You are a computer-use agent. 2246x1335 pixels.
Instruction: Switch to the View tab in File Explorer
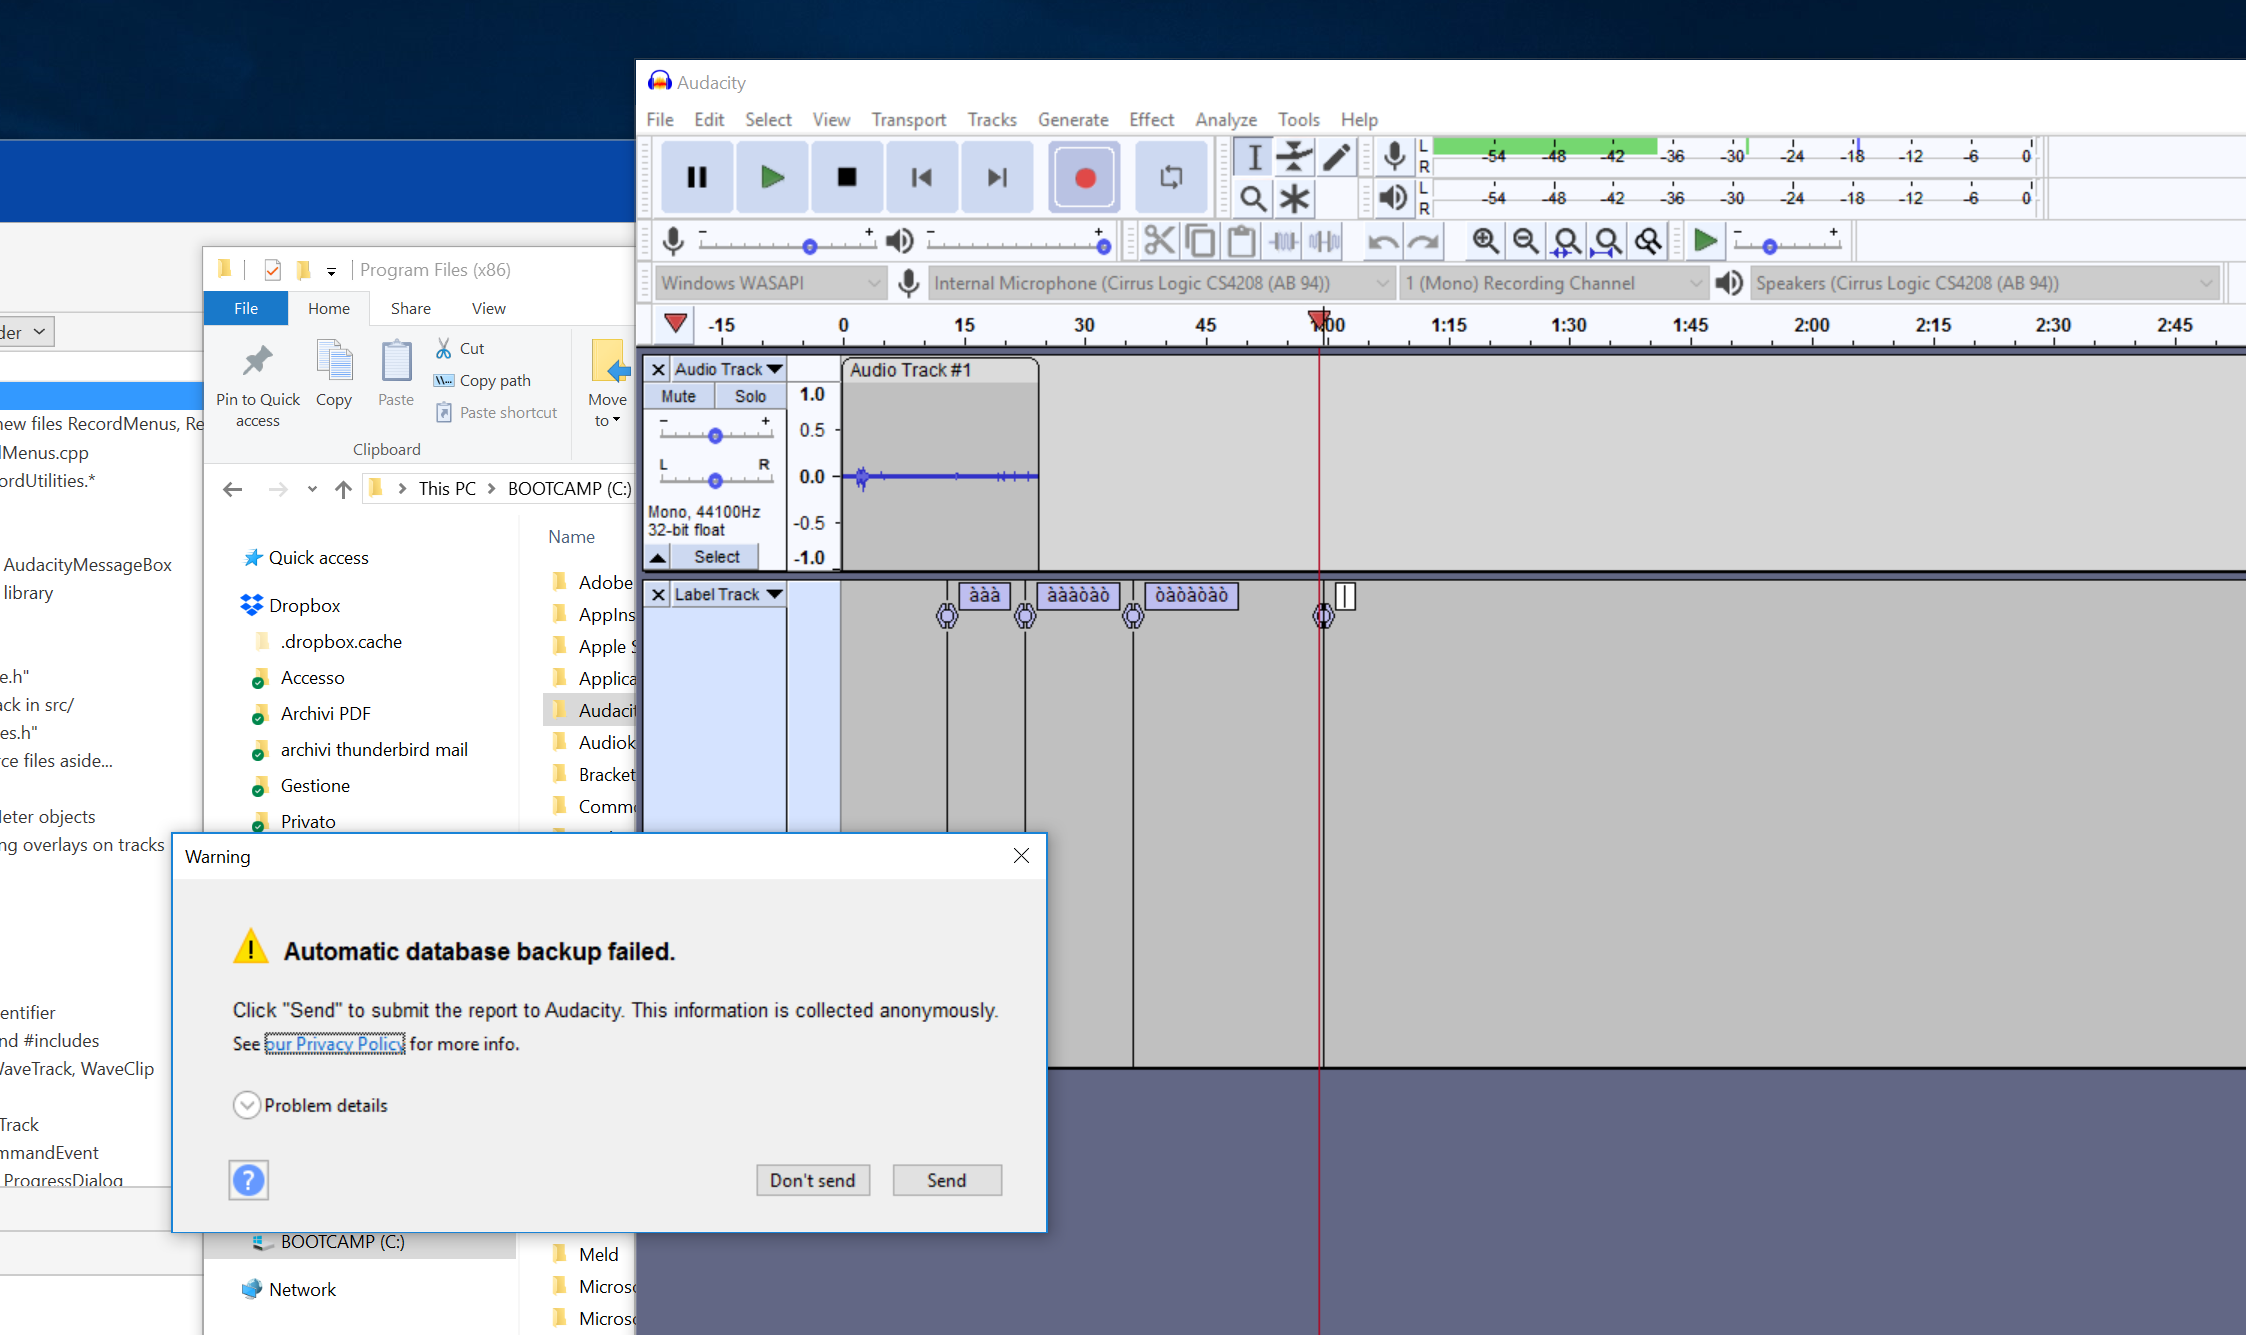[488, 308]
